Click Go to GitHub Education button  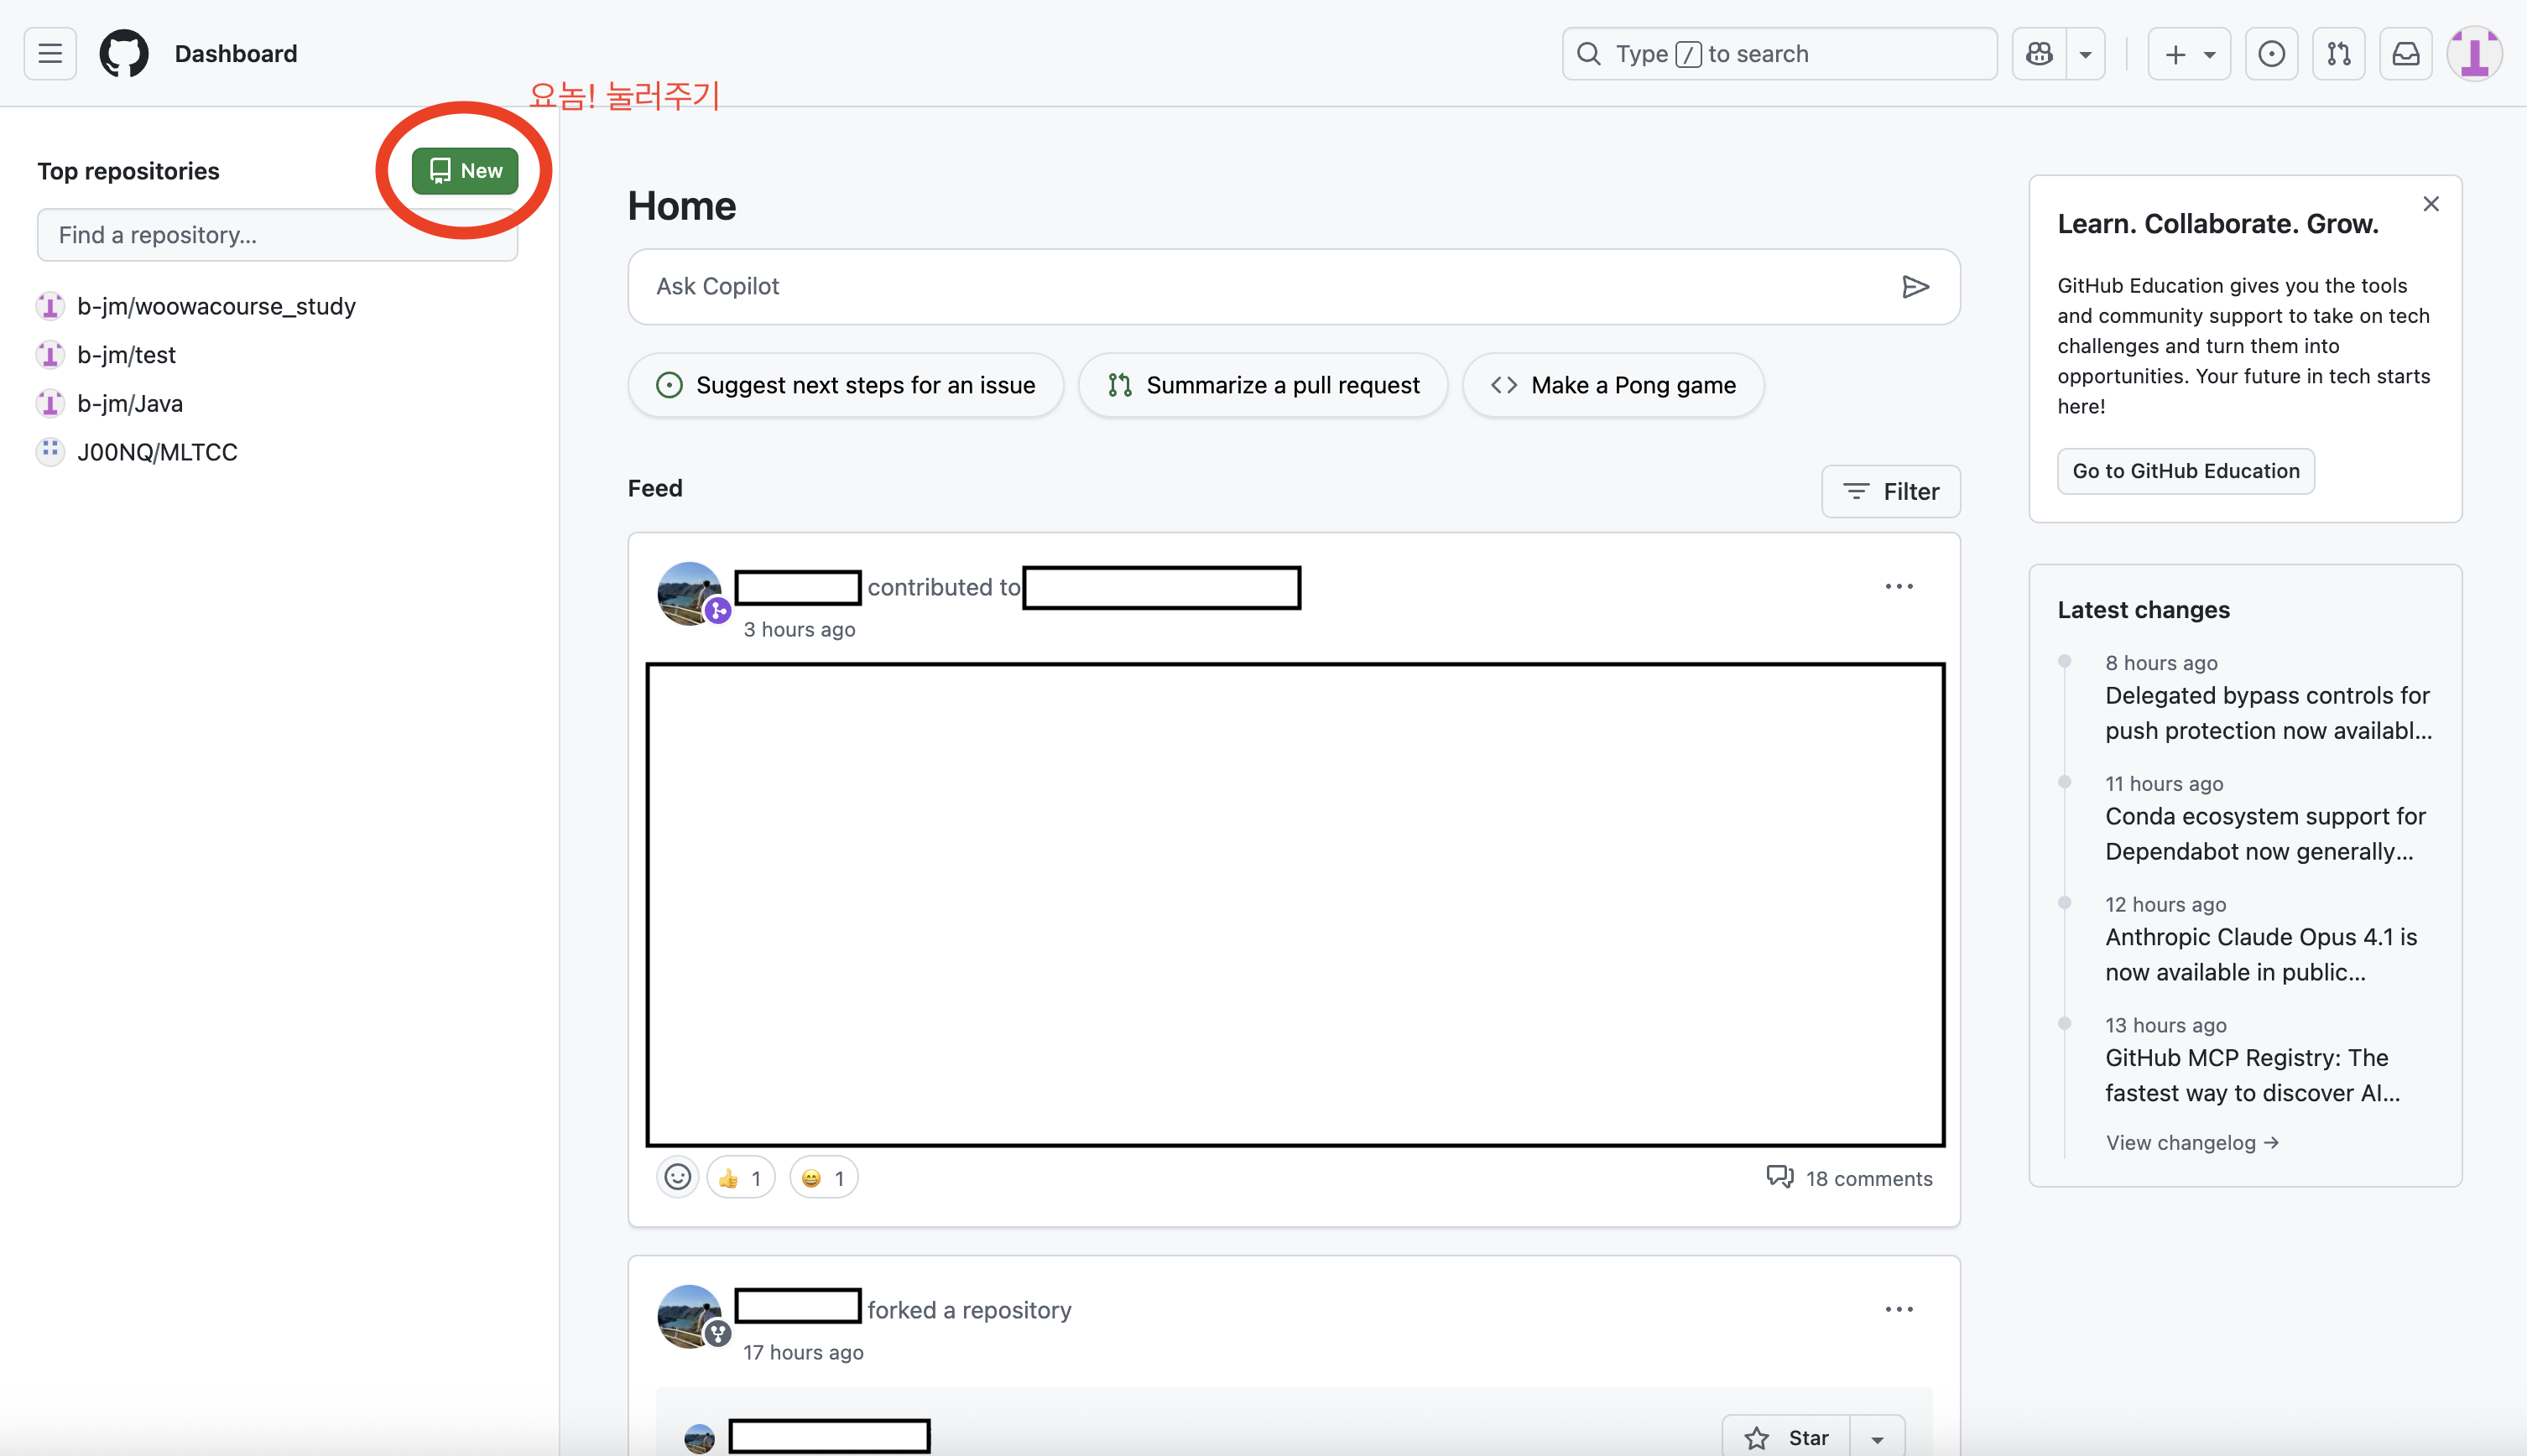pos(2185,471)
